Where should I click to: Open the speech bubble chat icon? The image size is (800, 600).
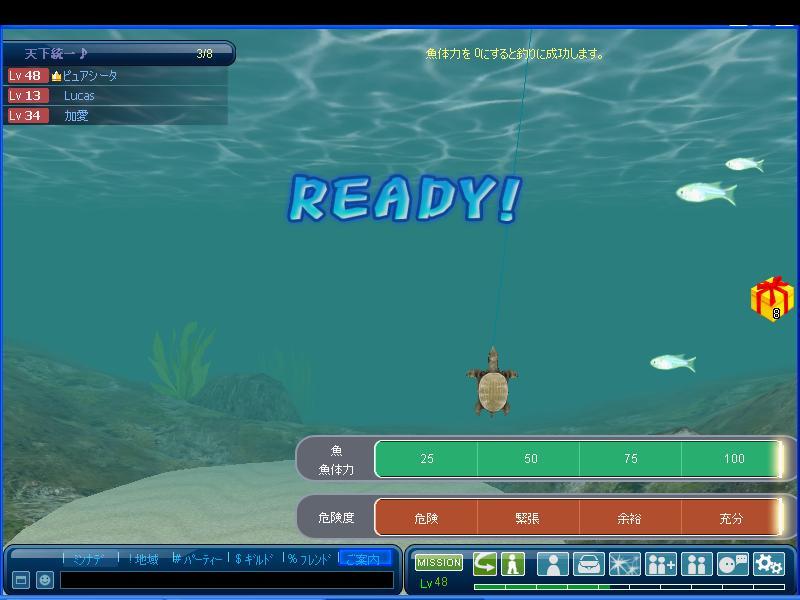[732, 564]
